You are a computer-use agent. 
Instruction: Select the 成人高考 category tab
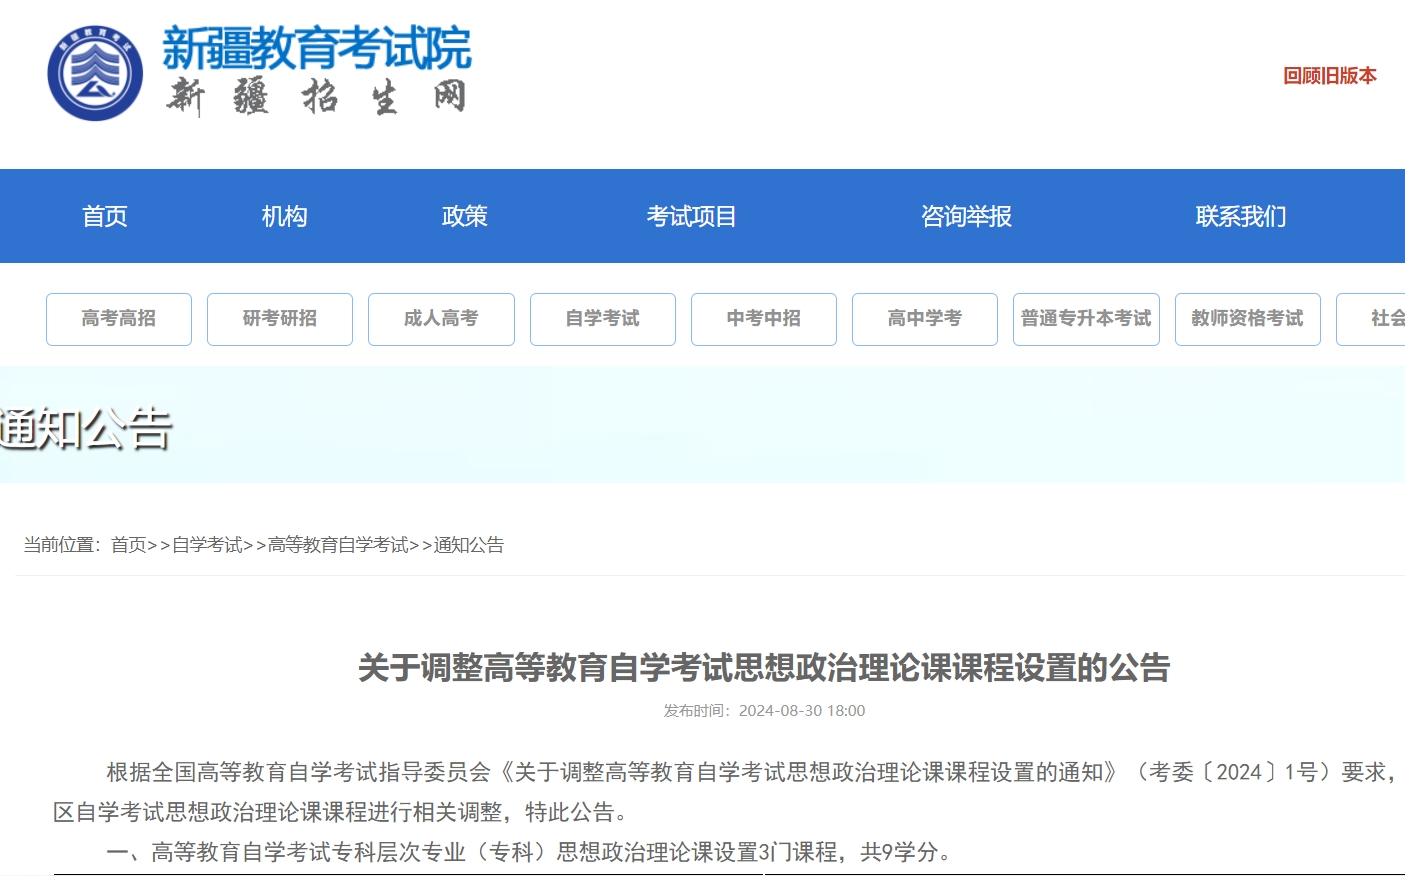pyautogui.click(x=441, y=319)
